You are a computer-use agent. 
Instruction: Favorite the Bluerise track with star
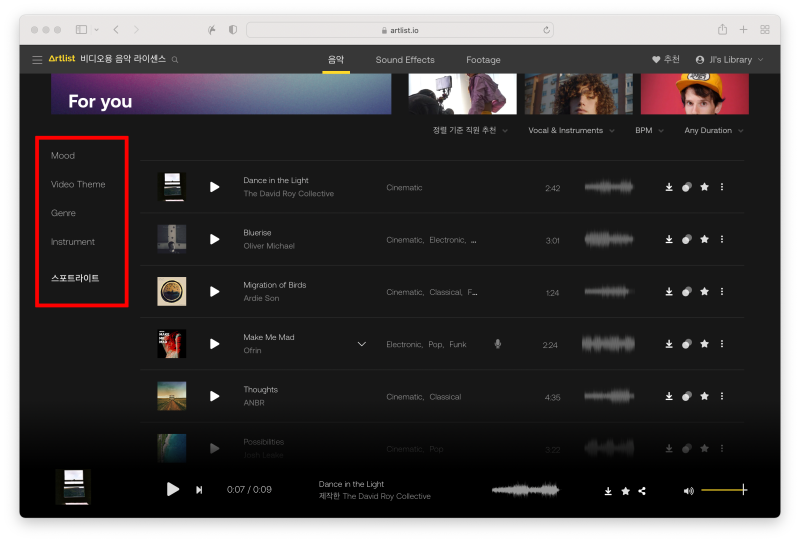[705, 239]
